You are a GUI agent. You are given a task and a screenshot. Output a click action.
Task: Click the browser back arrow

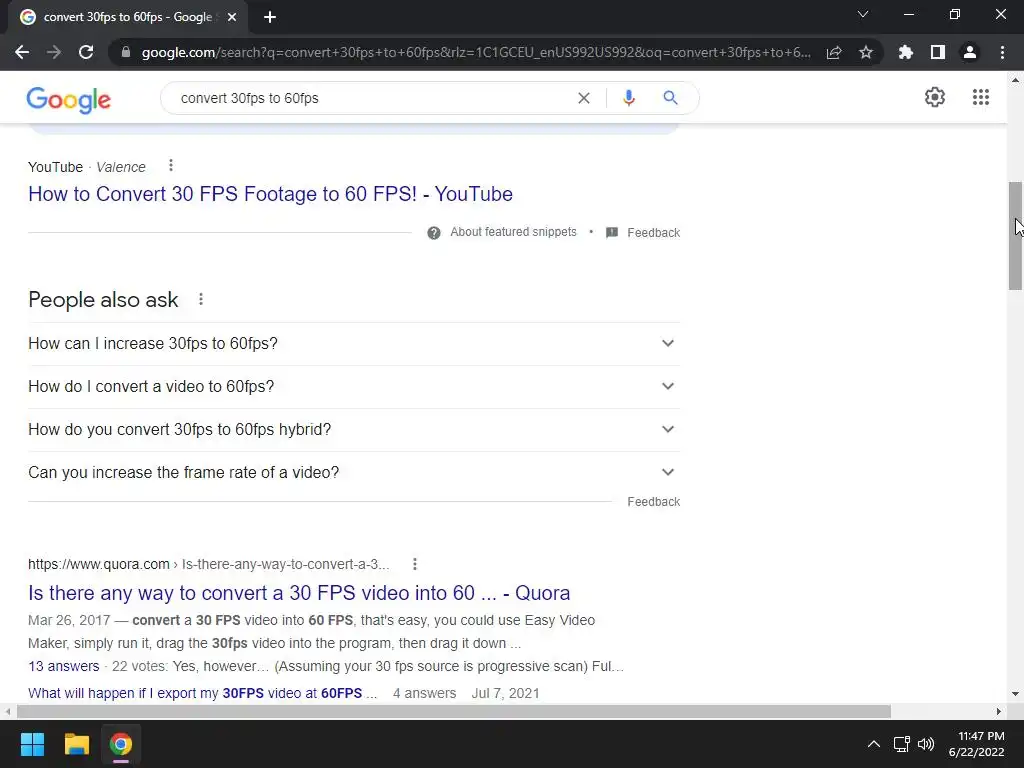22,52
